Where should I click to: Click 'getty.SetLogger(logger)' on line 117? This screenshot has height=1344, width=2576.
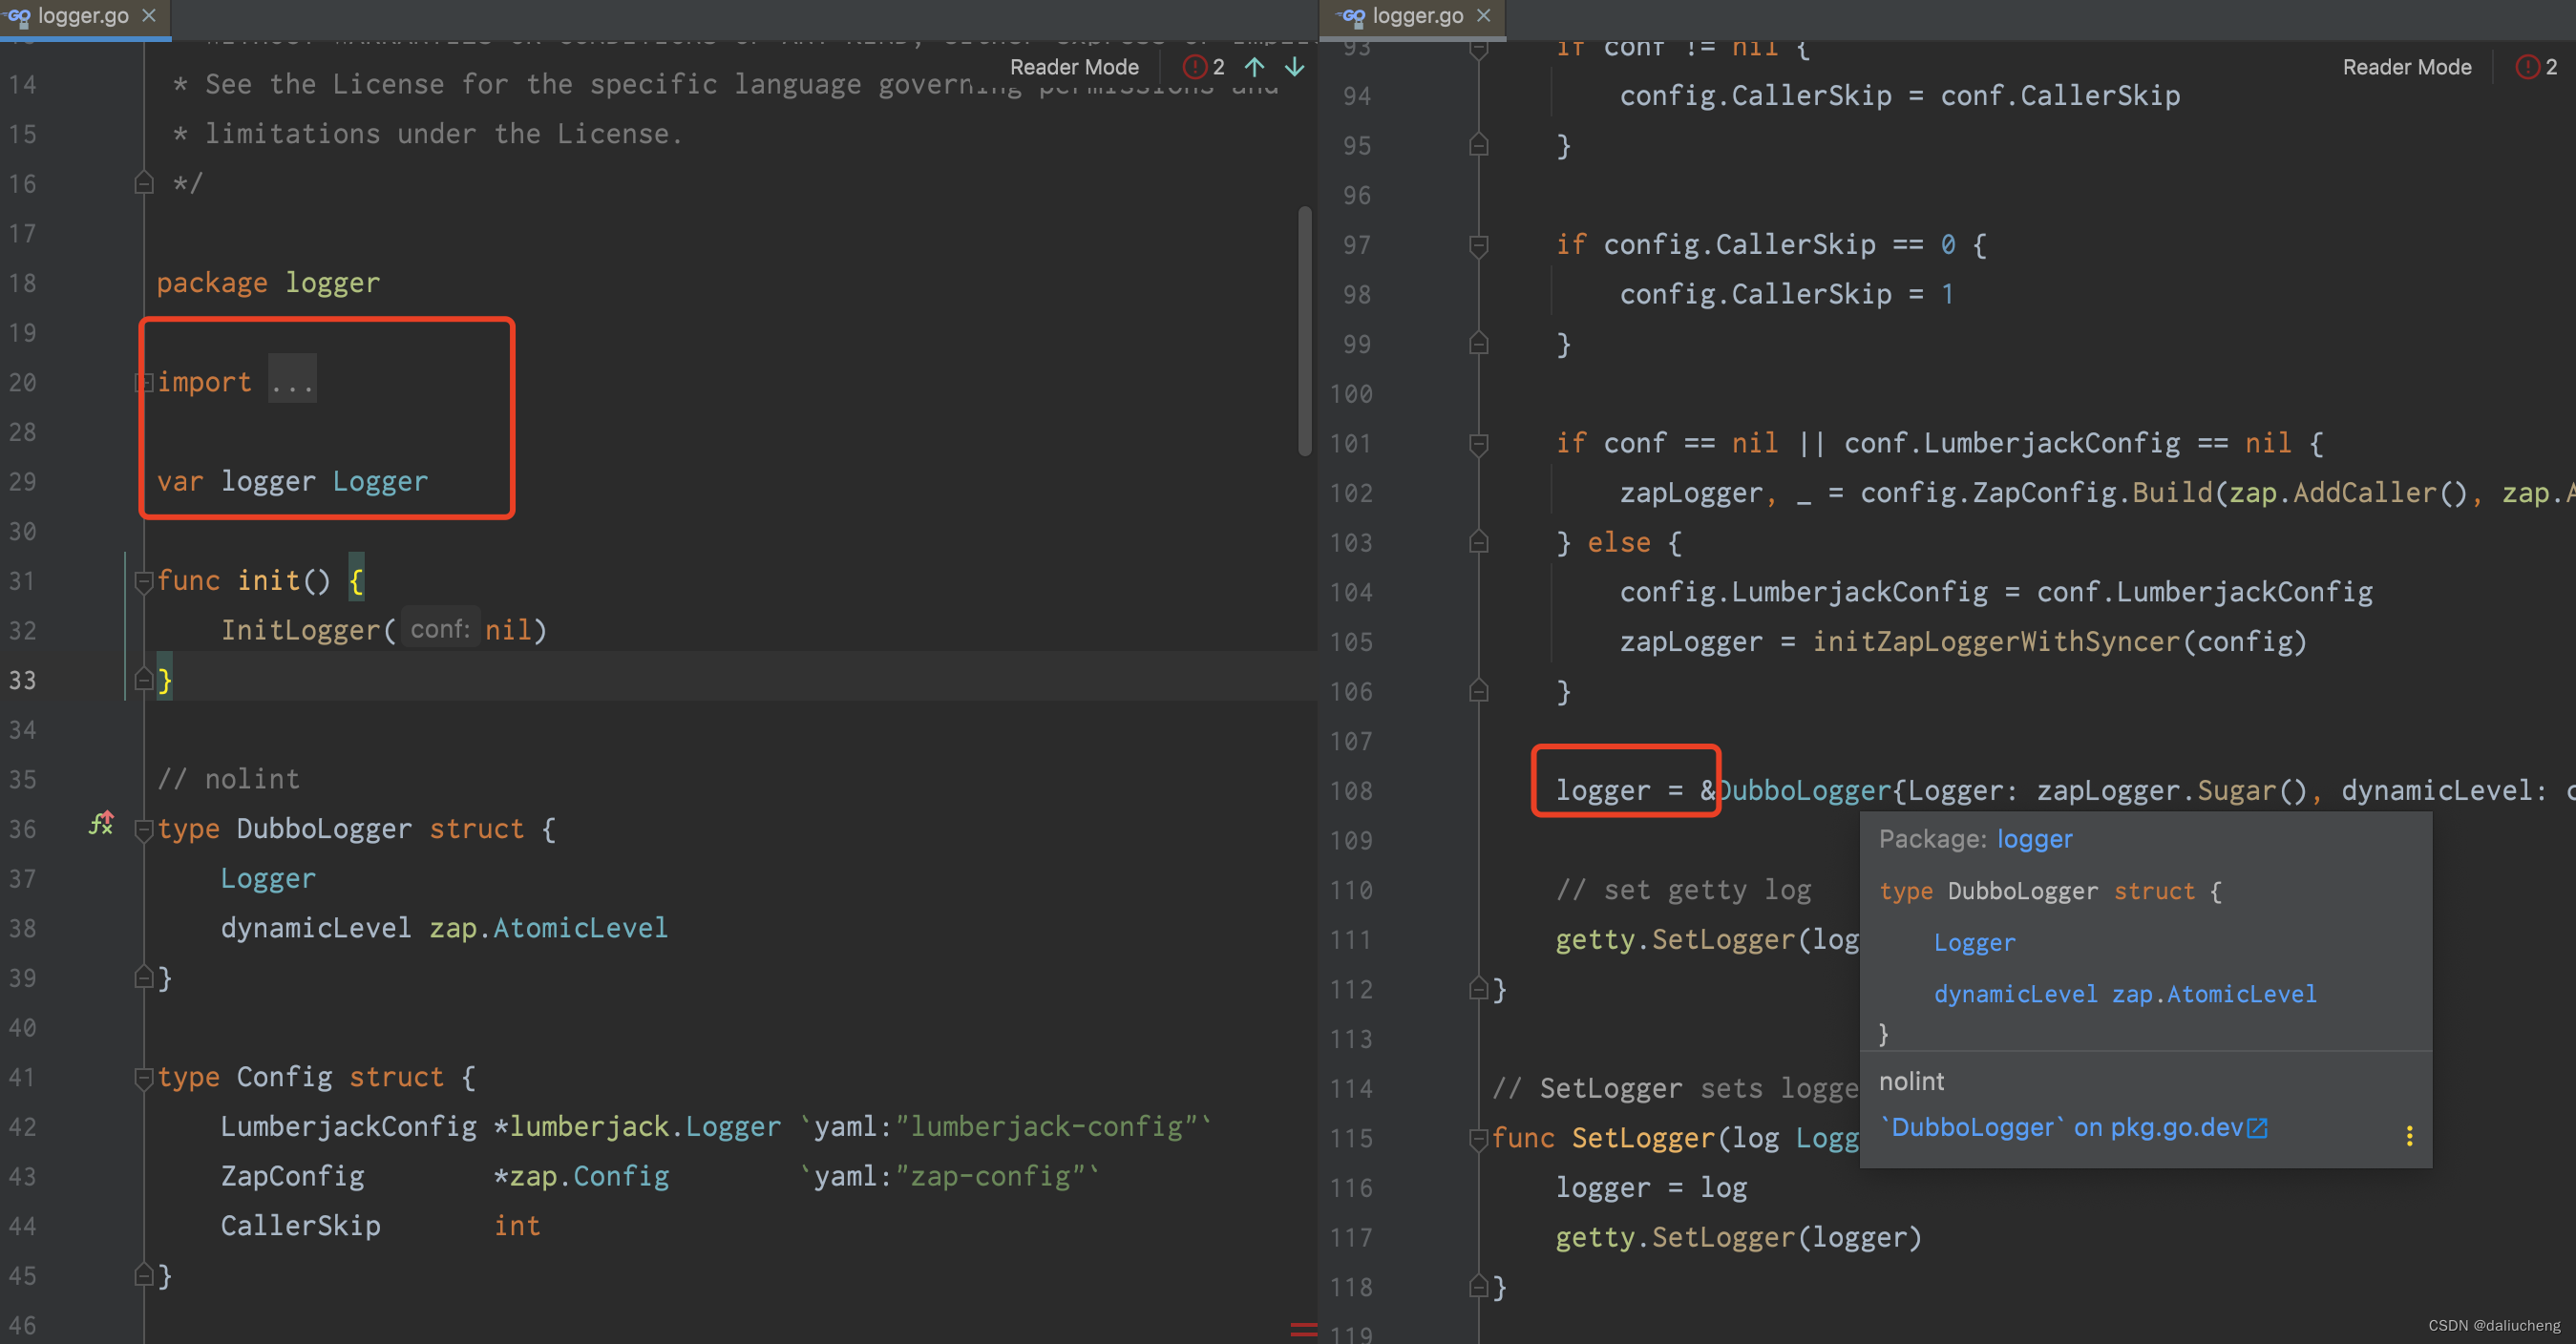(x=1739, y=1237)
